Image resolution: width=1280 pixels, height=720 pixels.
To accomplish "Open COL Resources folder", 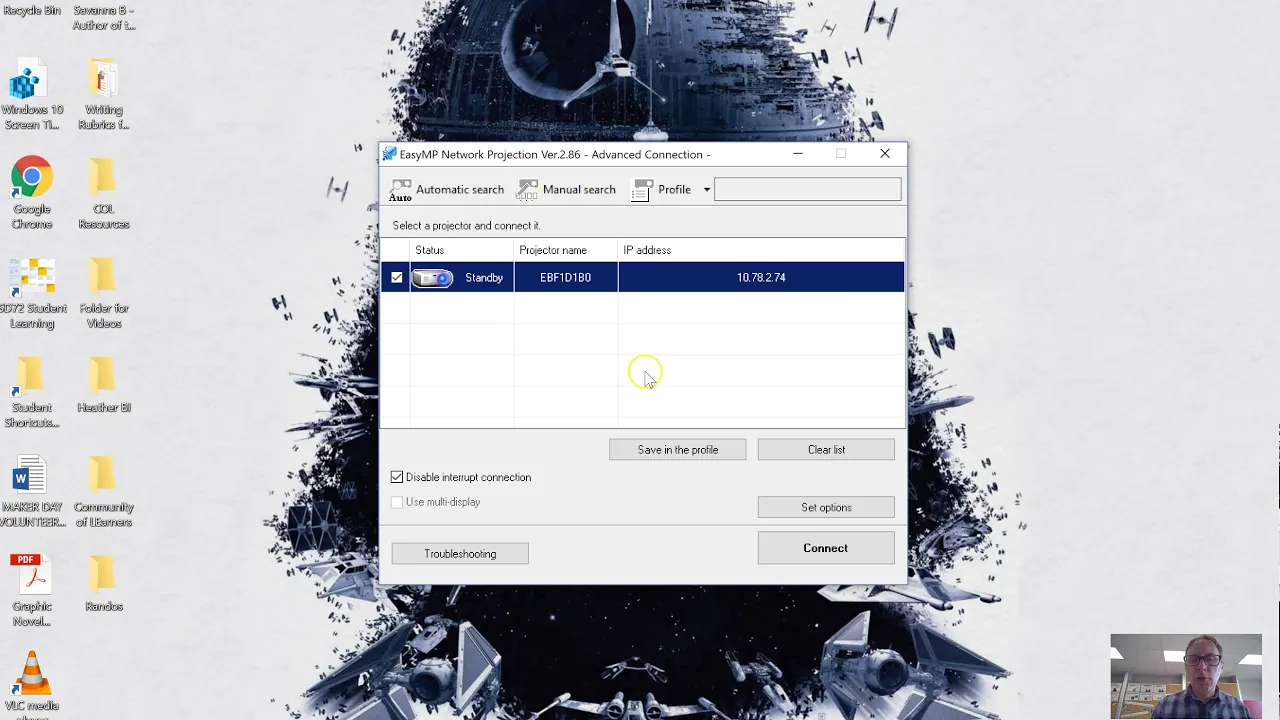I will 104,194.
